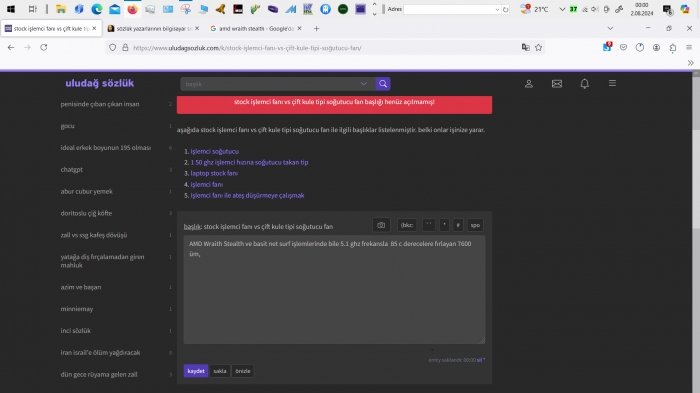Open a new browser tab
The image size is (700, 393).
point(317,29)
